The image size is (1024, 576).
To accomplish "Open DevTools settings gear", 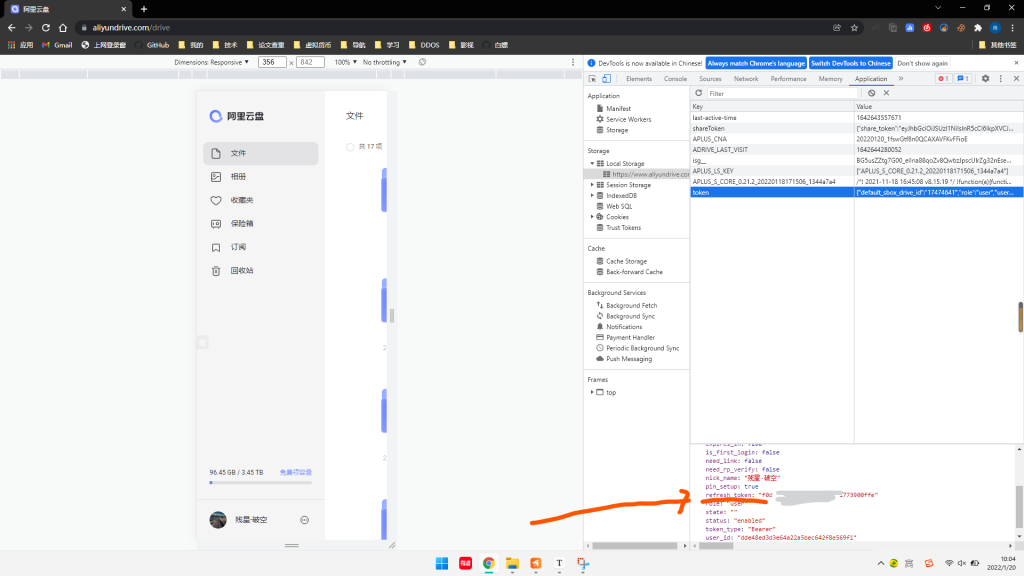I will pos(985,78).
